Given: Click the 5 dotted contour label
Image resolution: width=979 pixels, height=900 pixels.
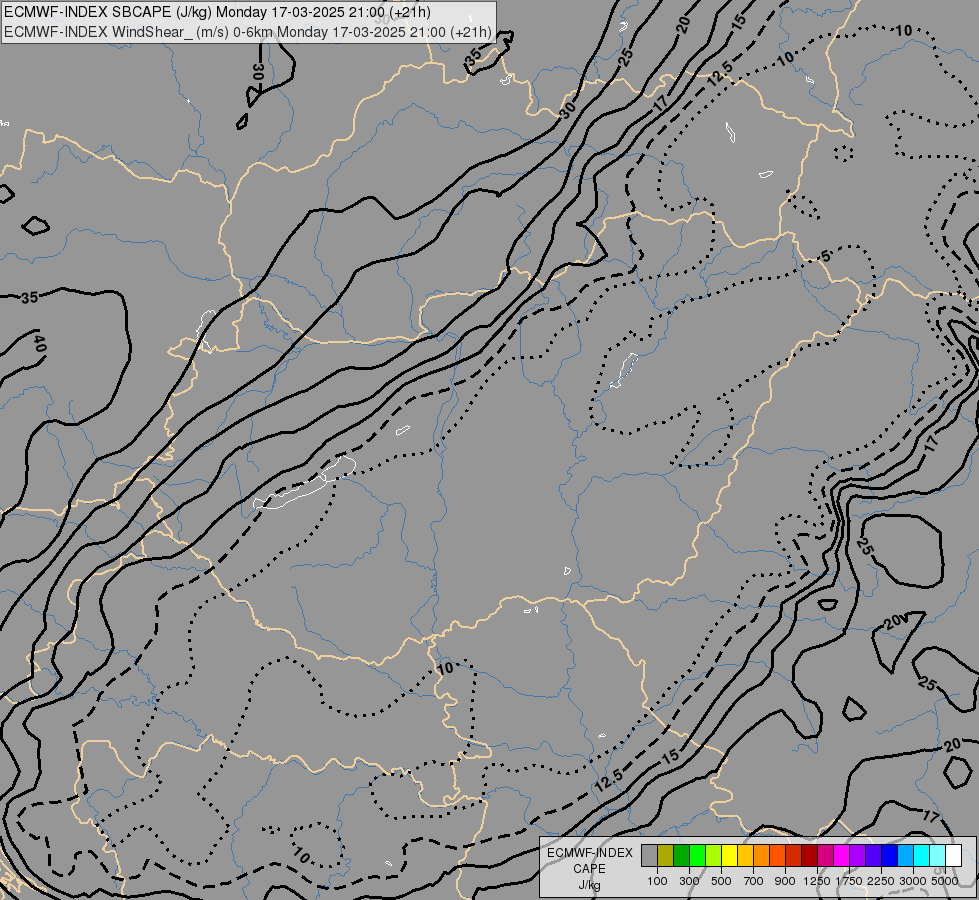Looking at the screenshot, I should 825,256.
